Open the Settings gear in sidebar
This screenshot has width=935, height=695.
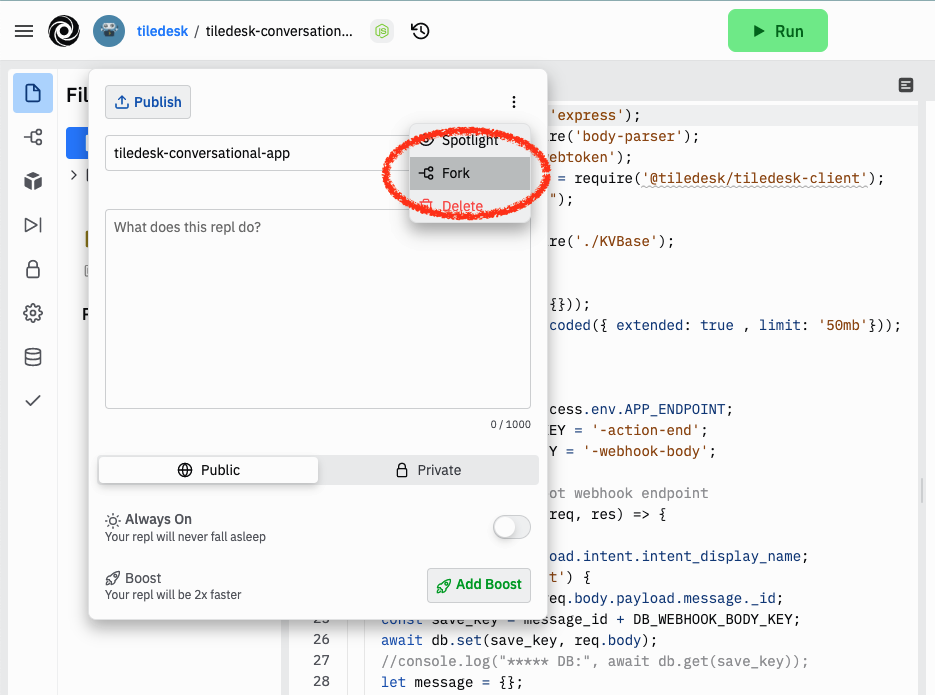tap(33, 313)
